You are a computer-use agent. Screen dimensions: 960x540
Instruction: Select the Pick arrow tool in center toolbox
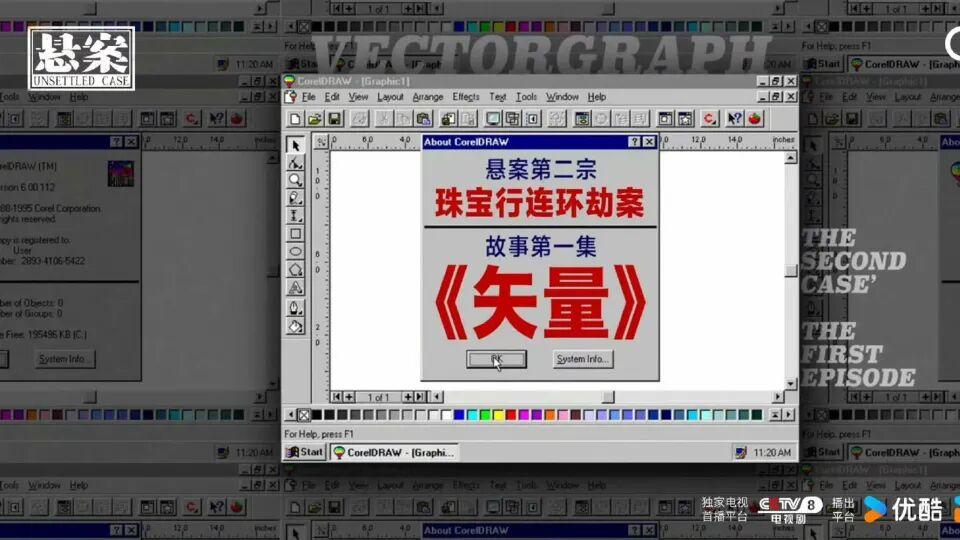point(295,145)
